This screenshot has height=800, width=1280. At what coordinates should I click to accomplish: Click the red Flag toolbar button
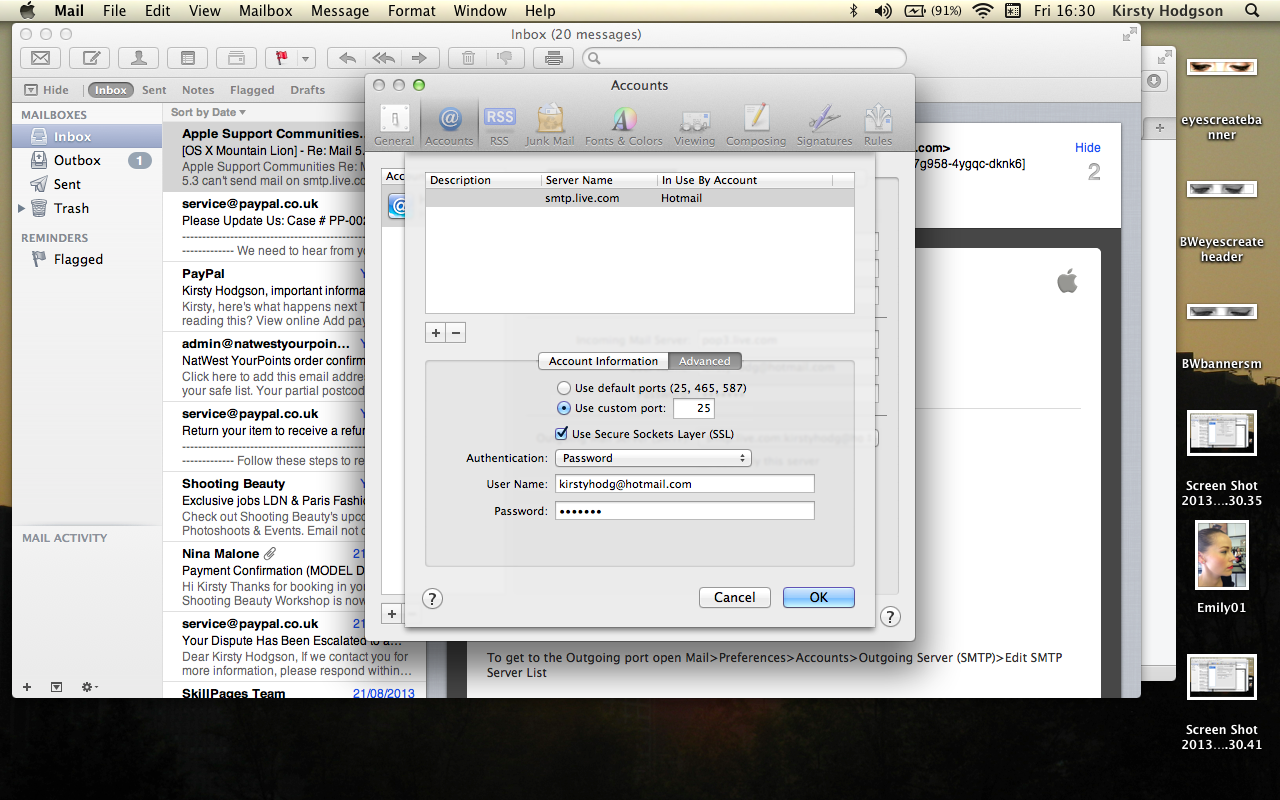pos(280,58)
